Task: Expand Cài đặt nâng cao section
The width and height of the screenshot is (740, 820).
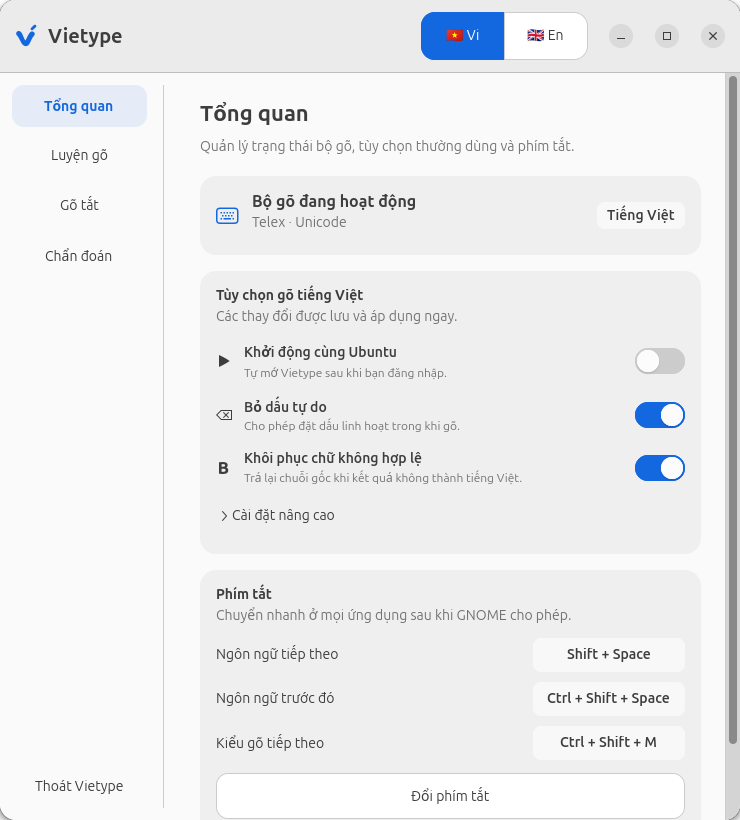Action: tap(277, 516)
